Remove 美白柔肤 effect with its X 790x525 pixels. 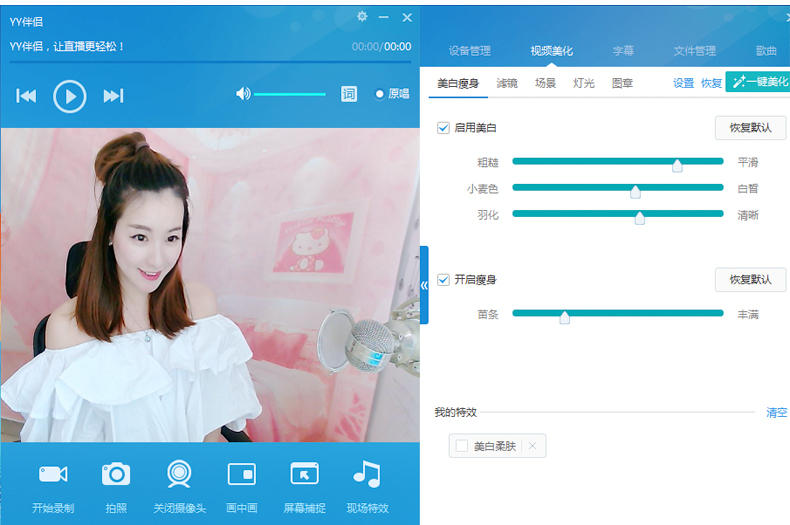[x=533, y=446]
